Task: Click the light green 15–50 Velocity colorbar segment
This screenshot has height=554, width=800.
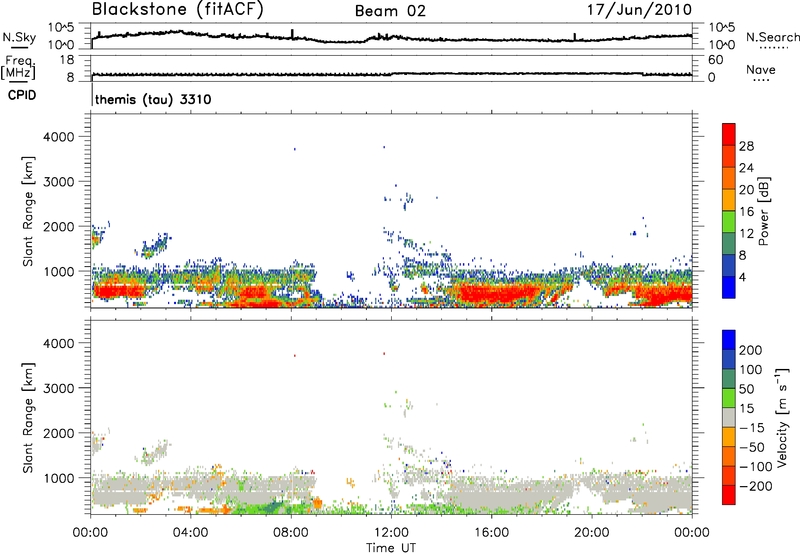Action: click(x=729, y=398)
